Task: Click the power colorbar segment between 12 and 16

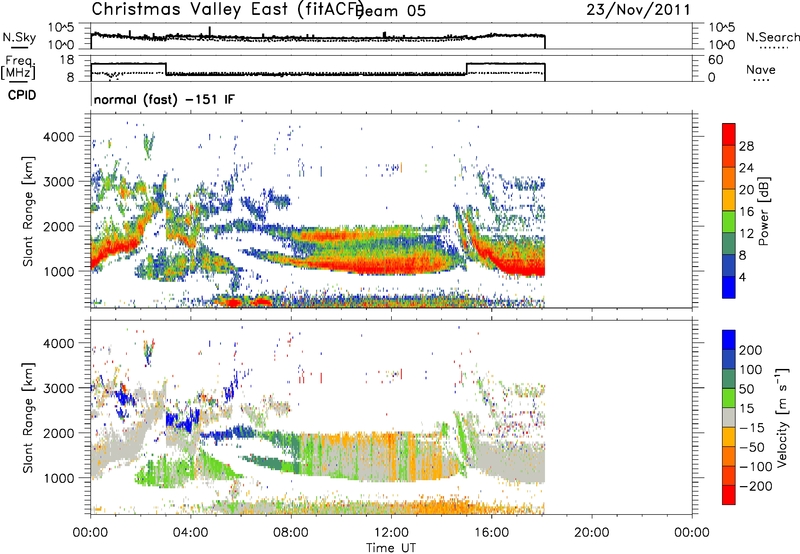Action: coord(729,222)
